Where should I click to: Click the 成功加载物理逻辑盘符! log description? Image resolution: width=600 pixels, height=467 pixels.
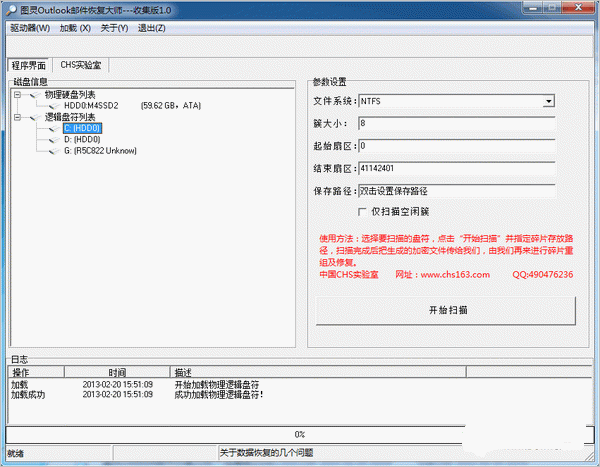pyautogui.click(x=219, y=395)
